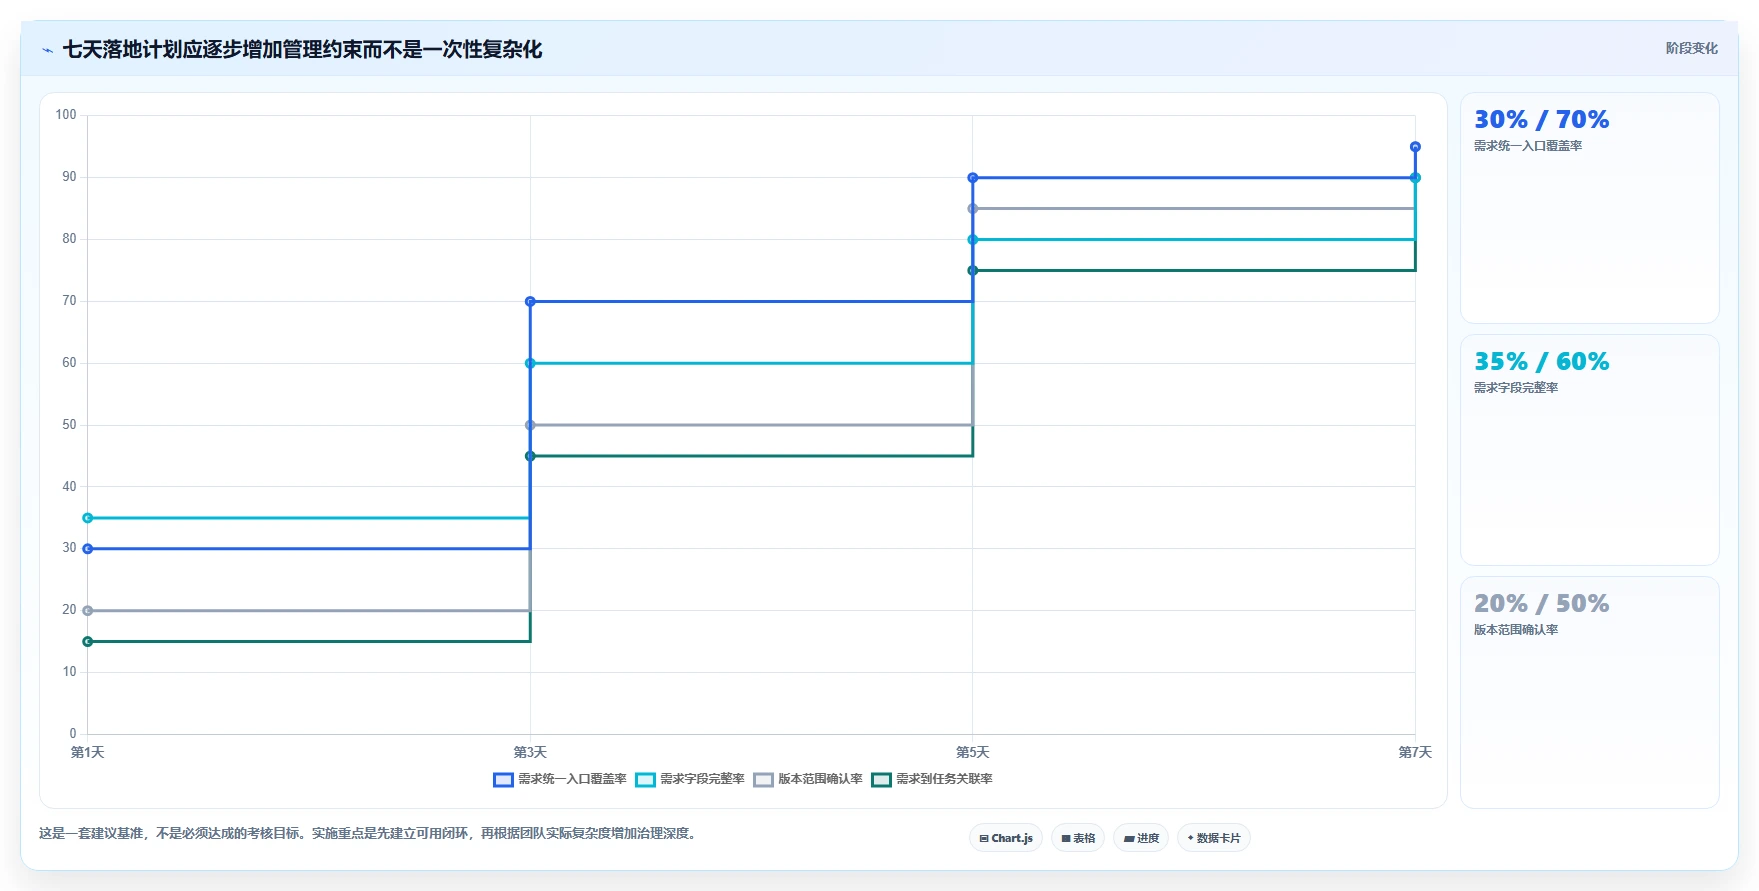Open the 进度 chip
The width and height of the screenshot is (1759, 891).
pos(1141,838)
